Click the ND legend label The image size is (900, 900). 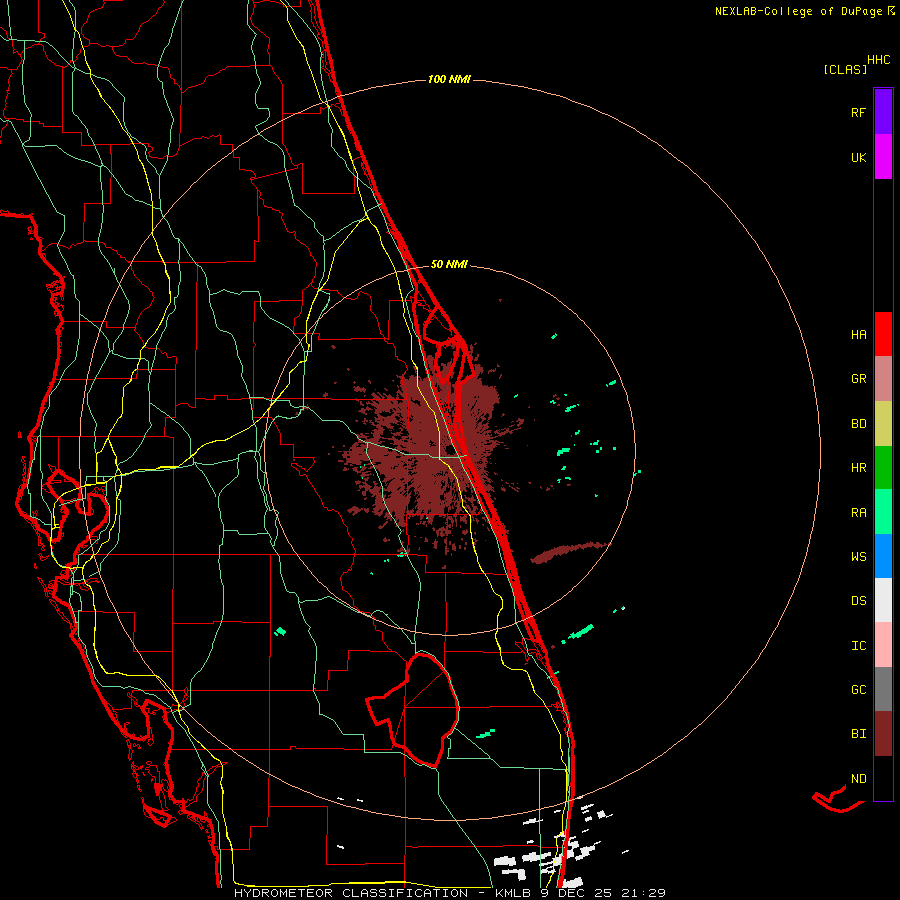click(x=858, y=779)
